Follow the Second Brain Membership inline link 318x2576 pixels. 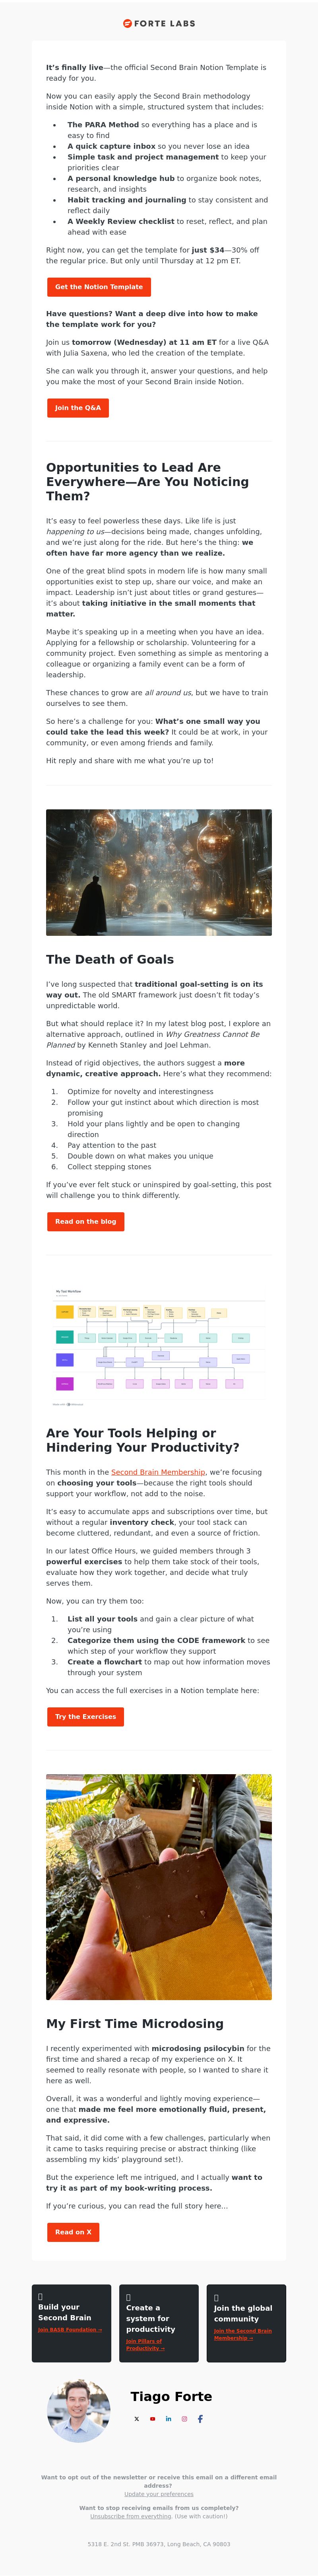click(x=158, y=1472)
